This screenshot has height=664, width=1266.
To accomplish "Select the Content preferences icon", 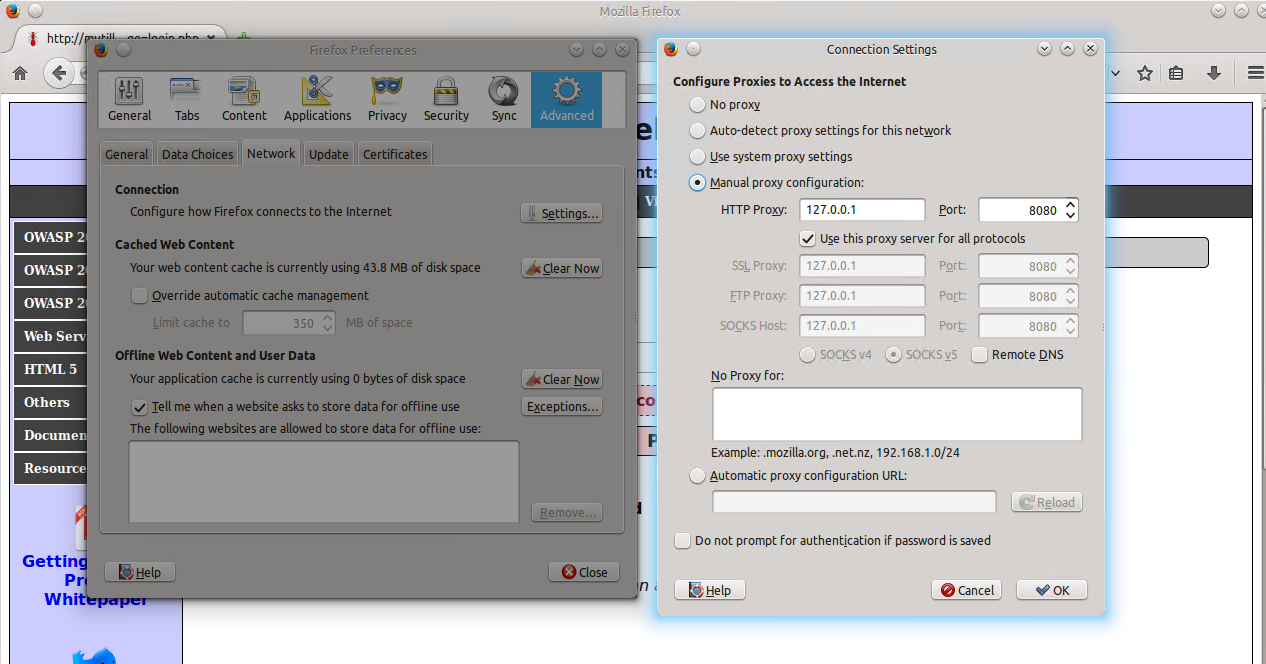I will [244, 100].
